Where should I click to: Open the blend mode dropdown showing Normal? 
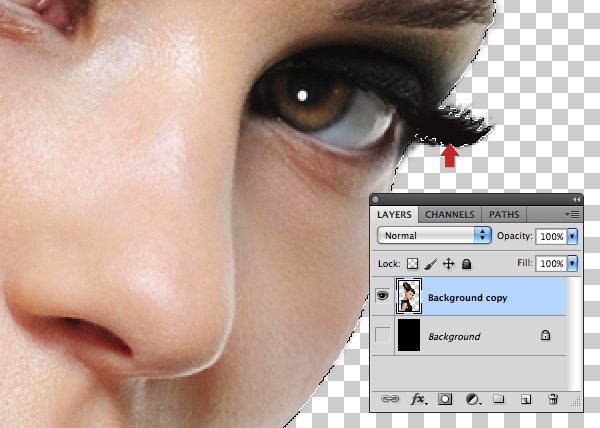434,236
